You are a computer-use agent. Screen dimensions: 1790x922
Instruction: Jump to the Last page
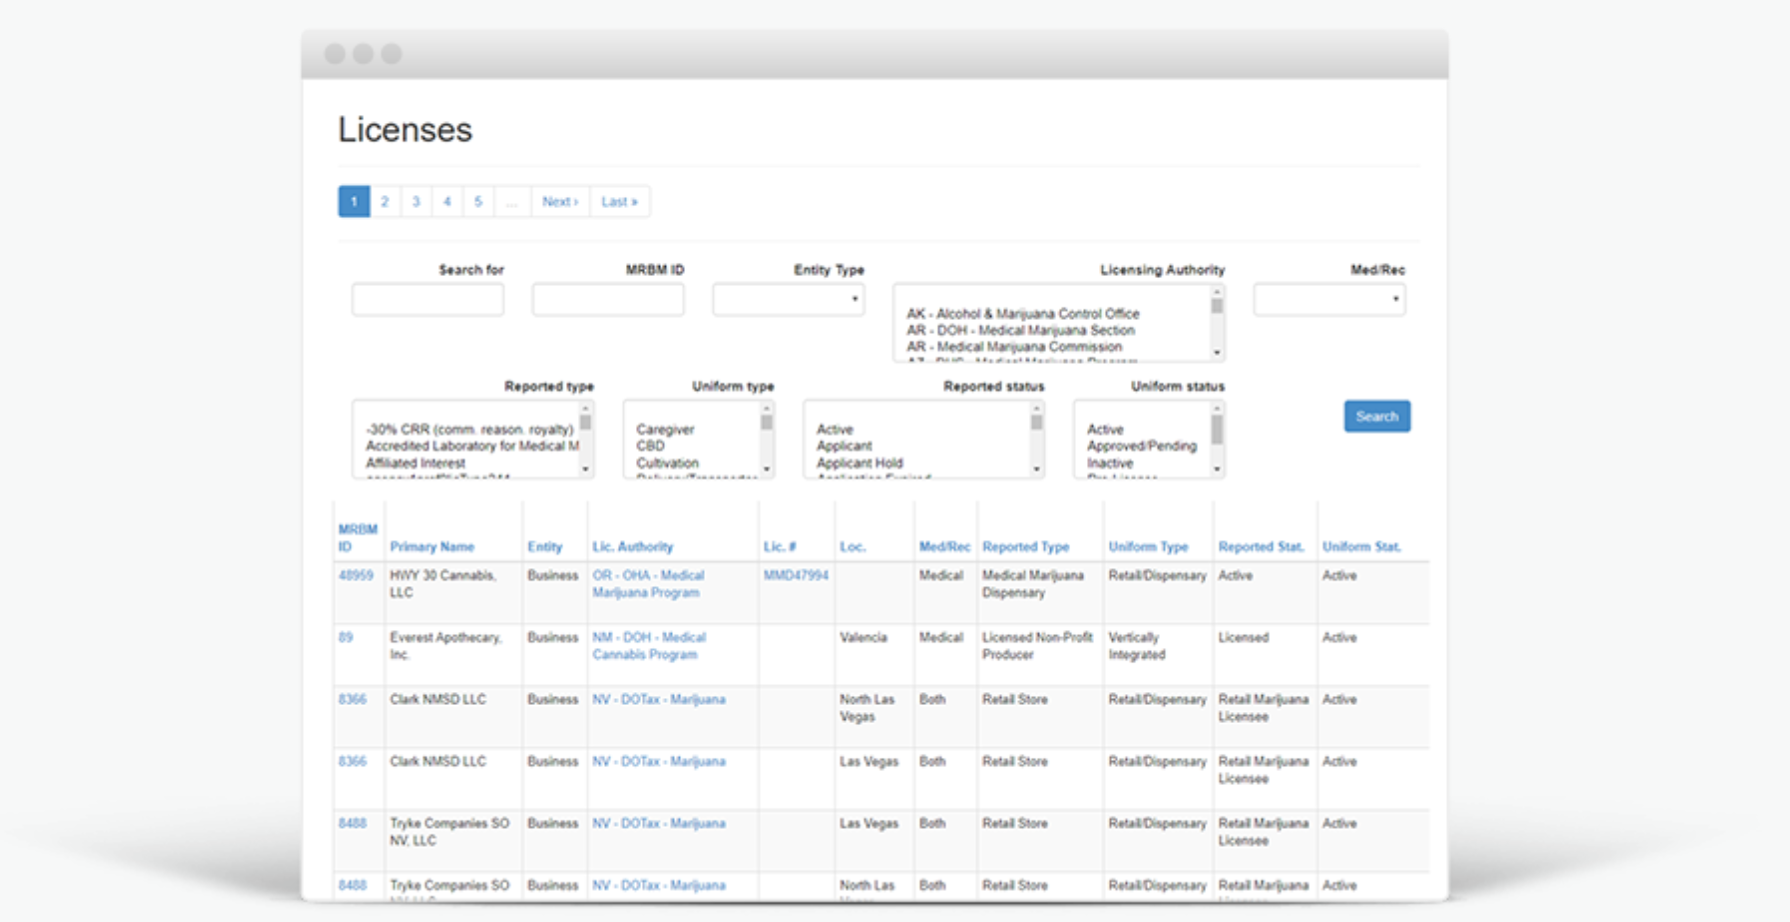click(619, 201)
